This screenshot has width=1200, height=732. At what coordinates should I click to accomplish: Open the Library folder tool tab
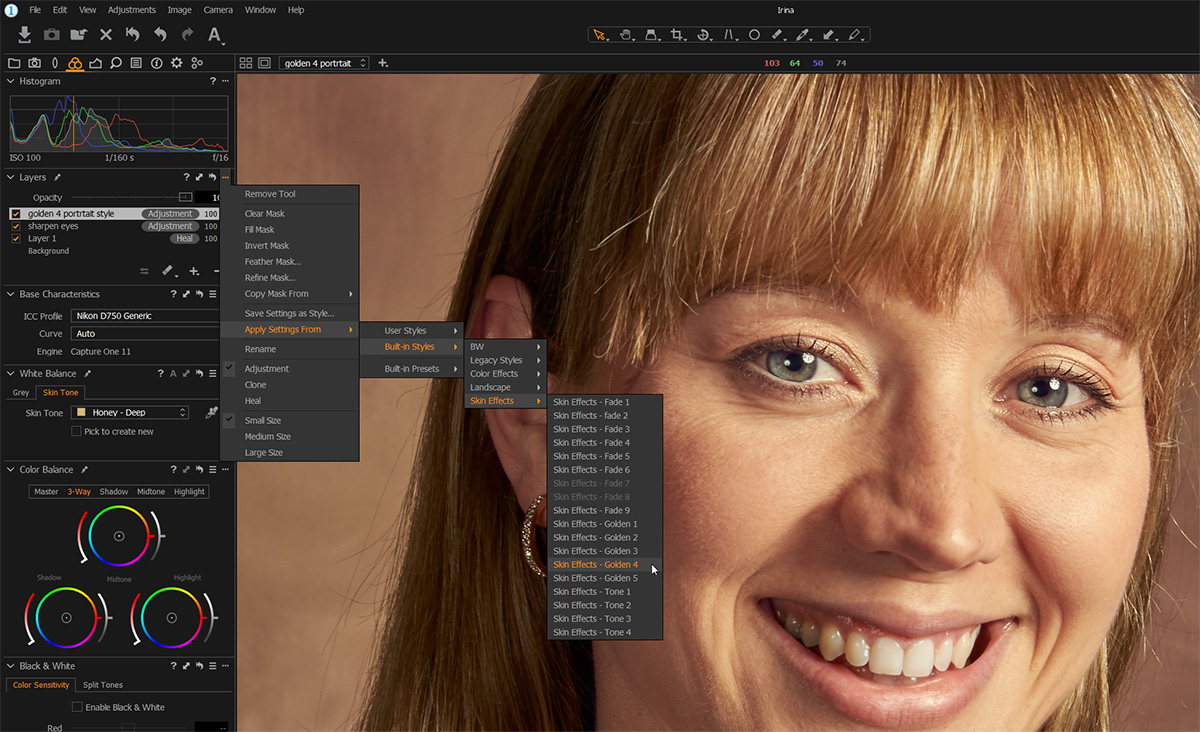coord(14,63)
